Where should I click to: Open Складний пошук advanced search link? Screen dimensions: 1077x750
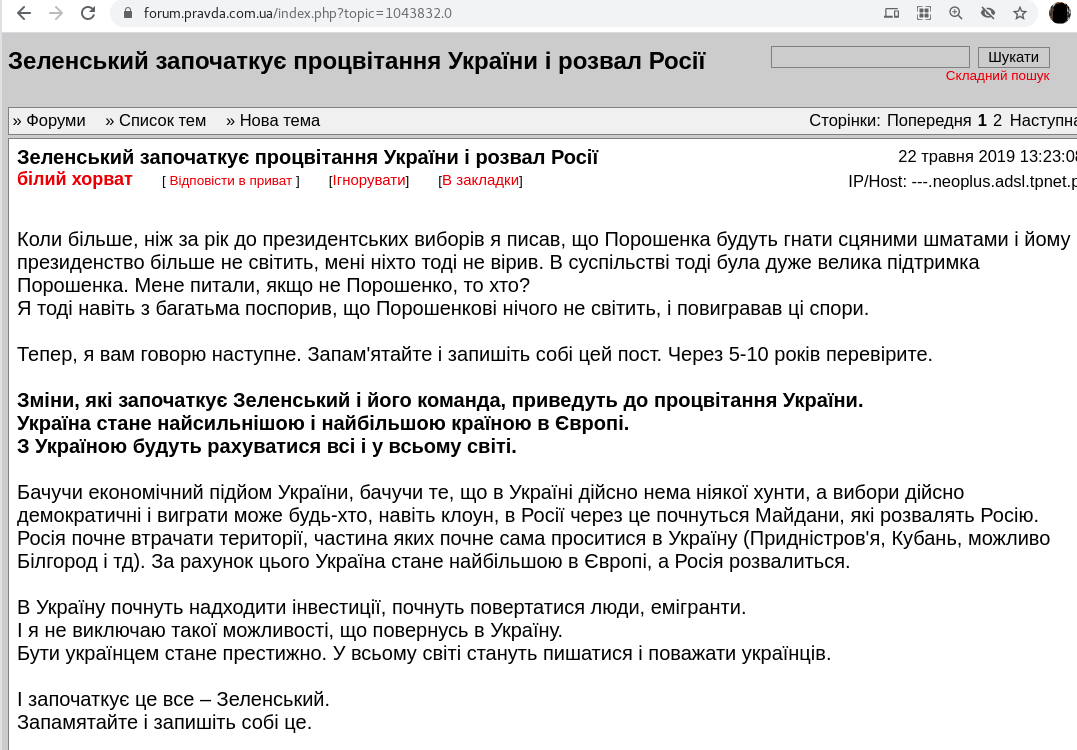pos(997,76)
